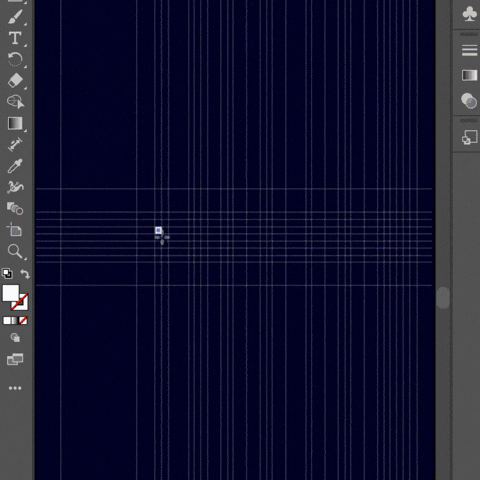Reset to default fill and stroke

click(7, 274)
